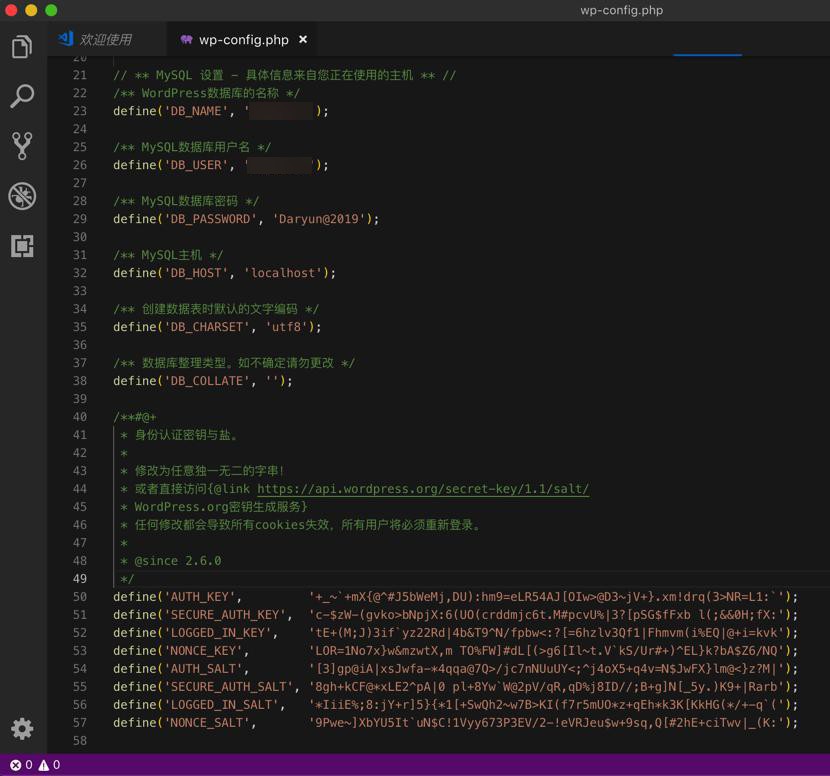Click line number 23 in the gutter
Image resolution: width=830 pixels, height=776 pixels.
(80, 111)
